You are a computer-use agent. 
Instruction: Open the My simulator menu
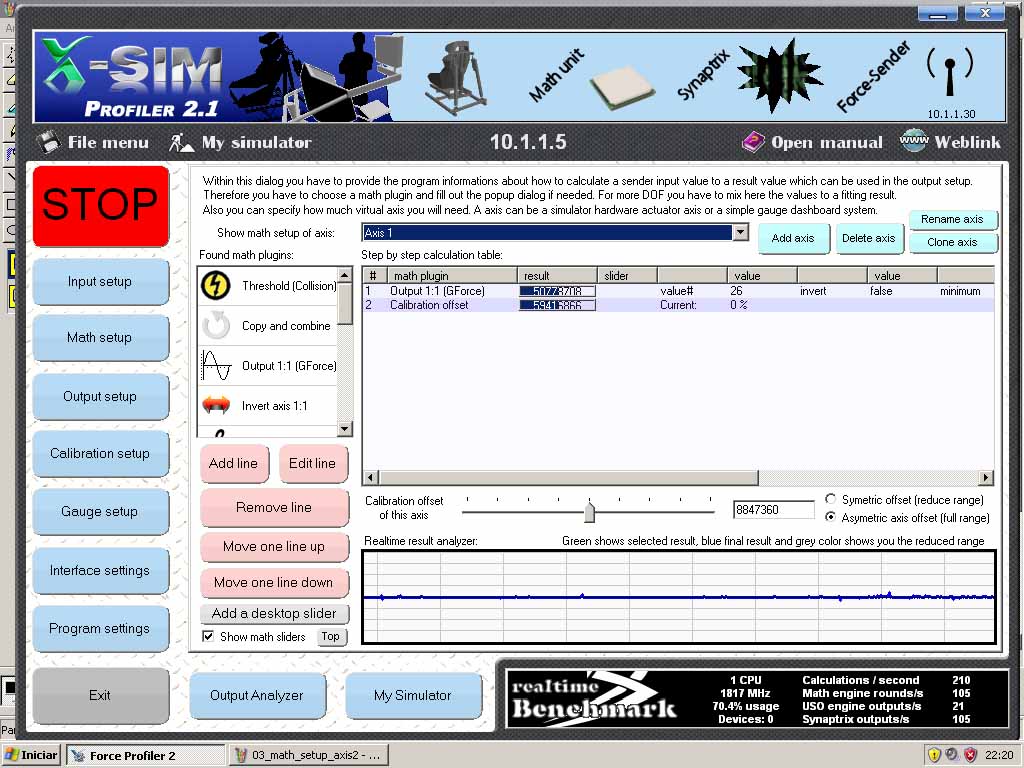[242, 142]
